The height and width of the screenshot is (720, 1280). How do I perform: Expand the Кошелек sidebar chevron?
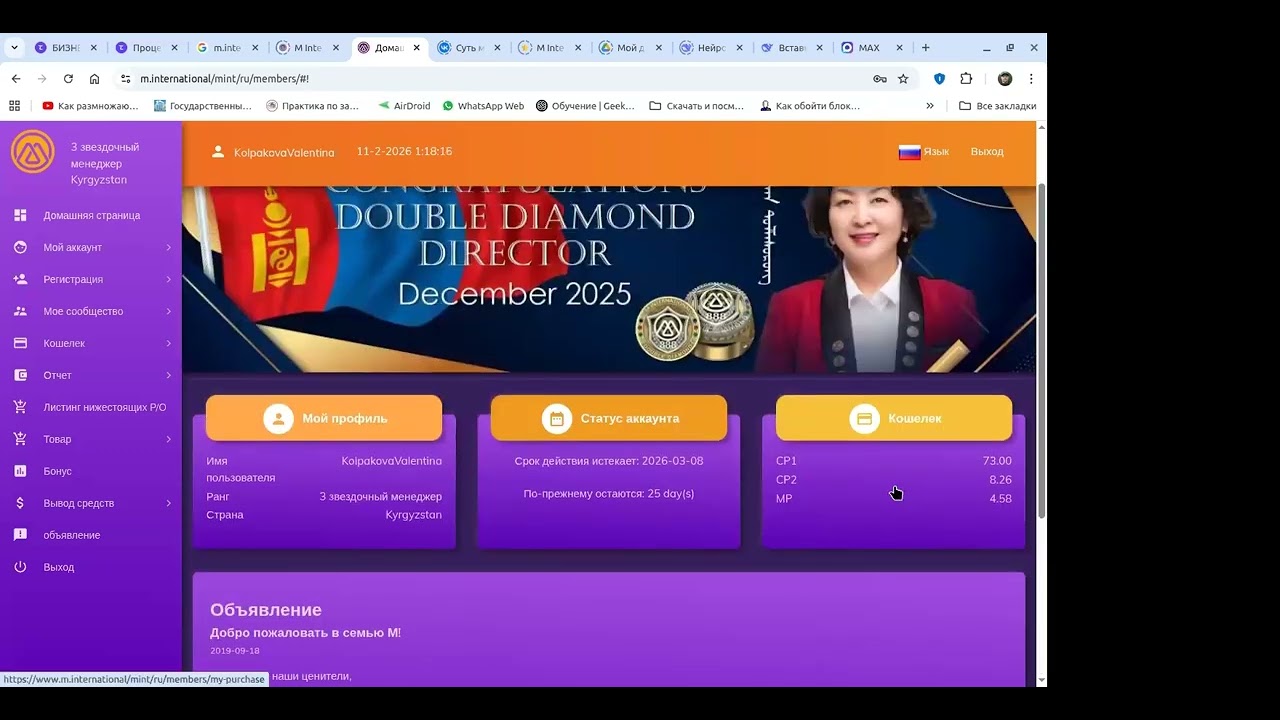click(x=168, y=343)
